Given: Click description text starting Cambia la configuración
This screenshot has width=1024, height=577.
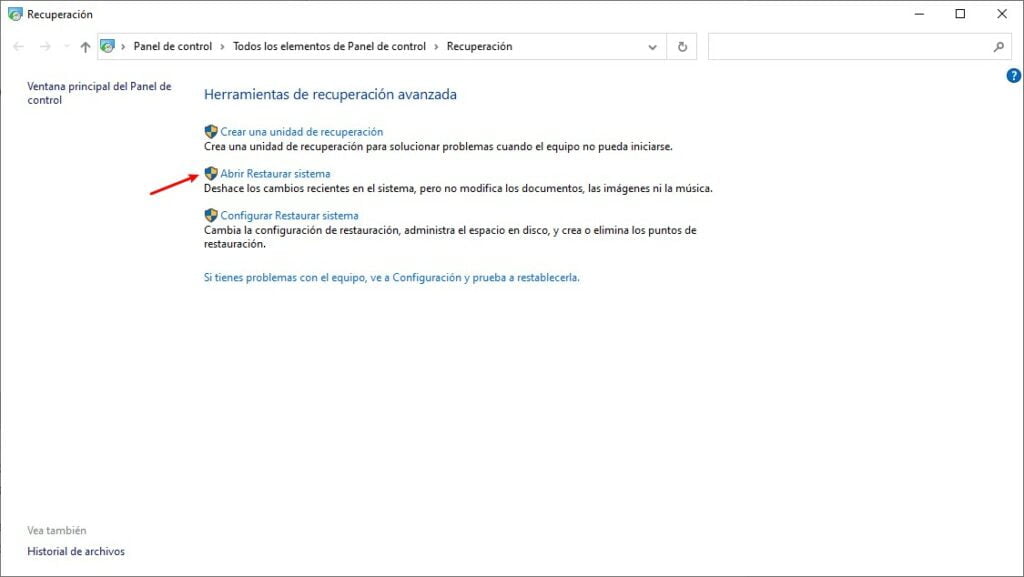Looking at the screenshot, I should coord(450,237).
